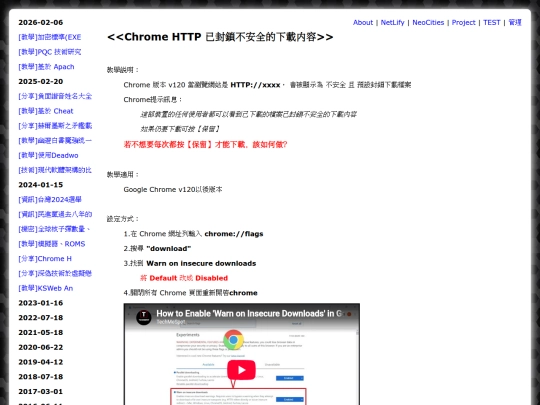Open the sidebar article ending with 'ROMS'

pyautogui.click(x=52, y=244)
